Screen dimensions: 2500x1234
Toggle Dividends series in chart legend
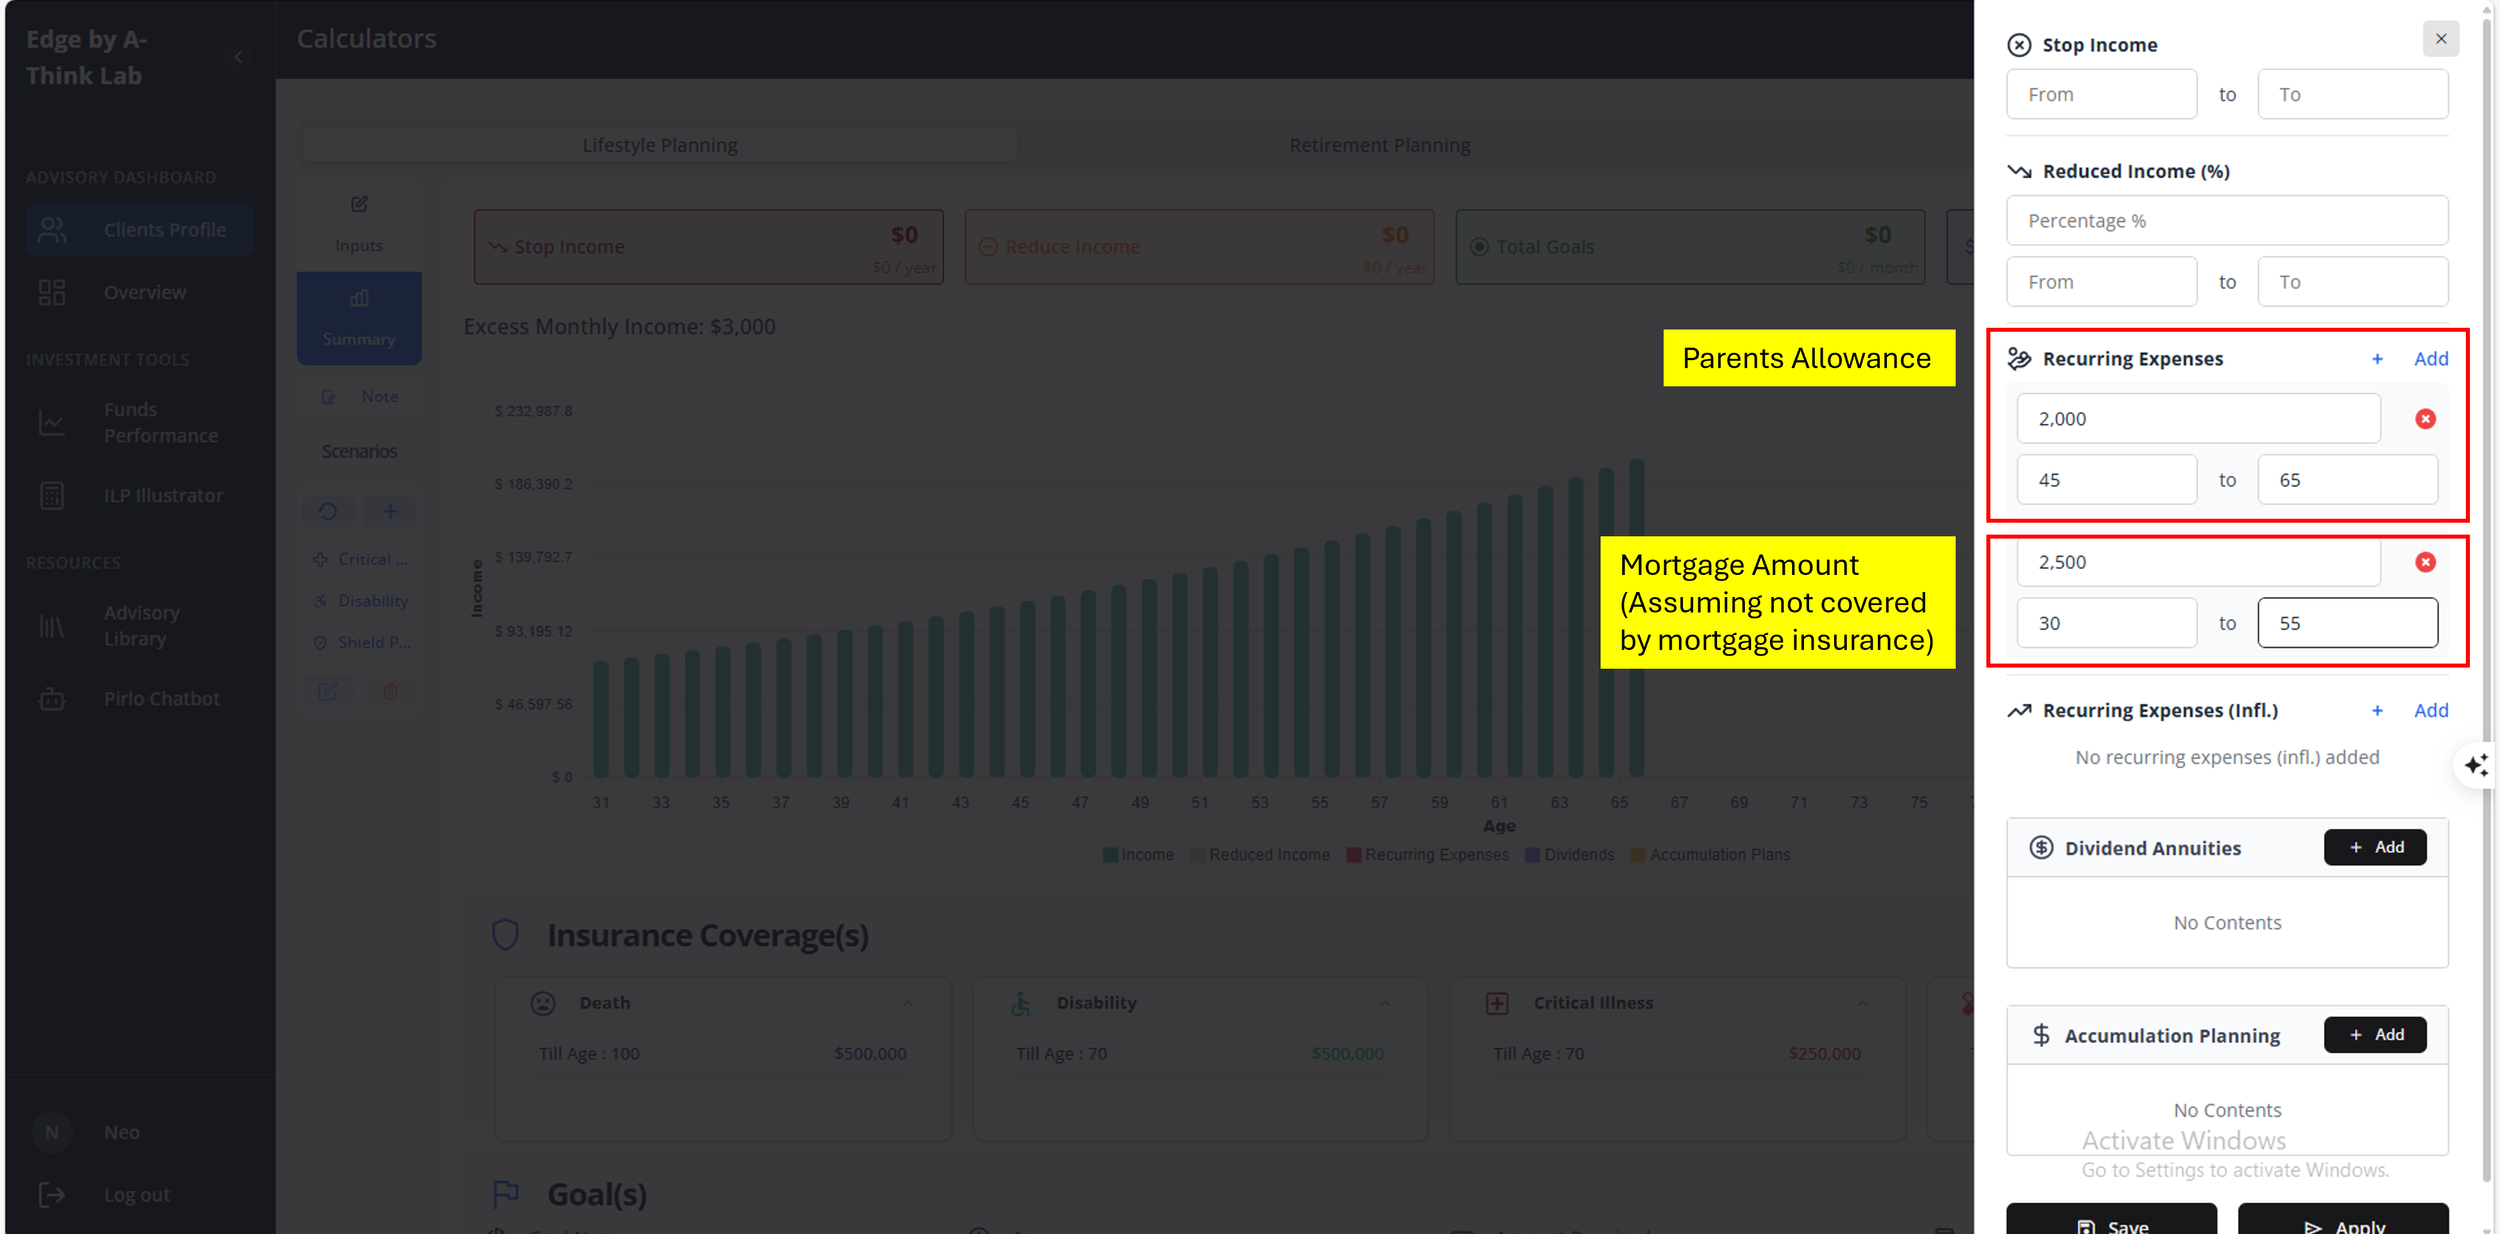point(1569,855)
